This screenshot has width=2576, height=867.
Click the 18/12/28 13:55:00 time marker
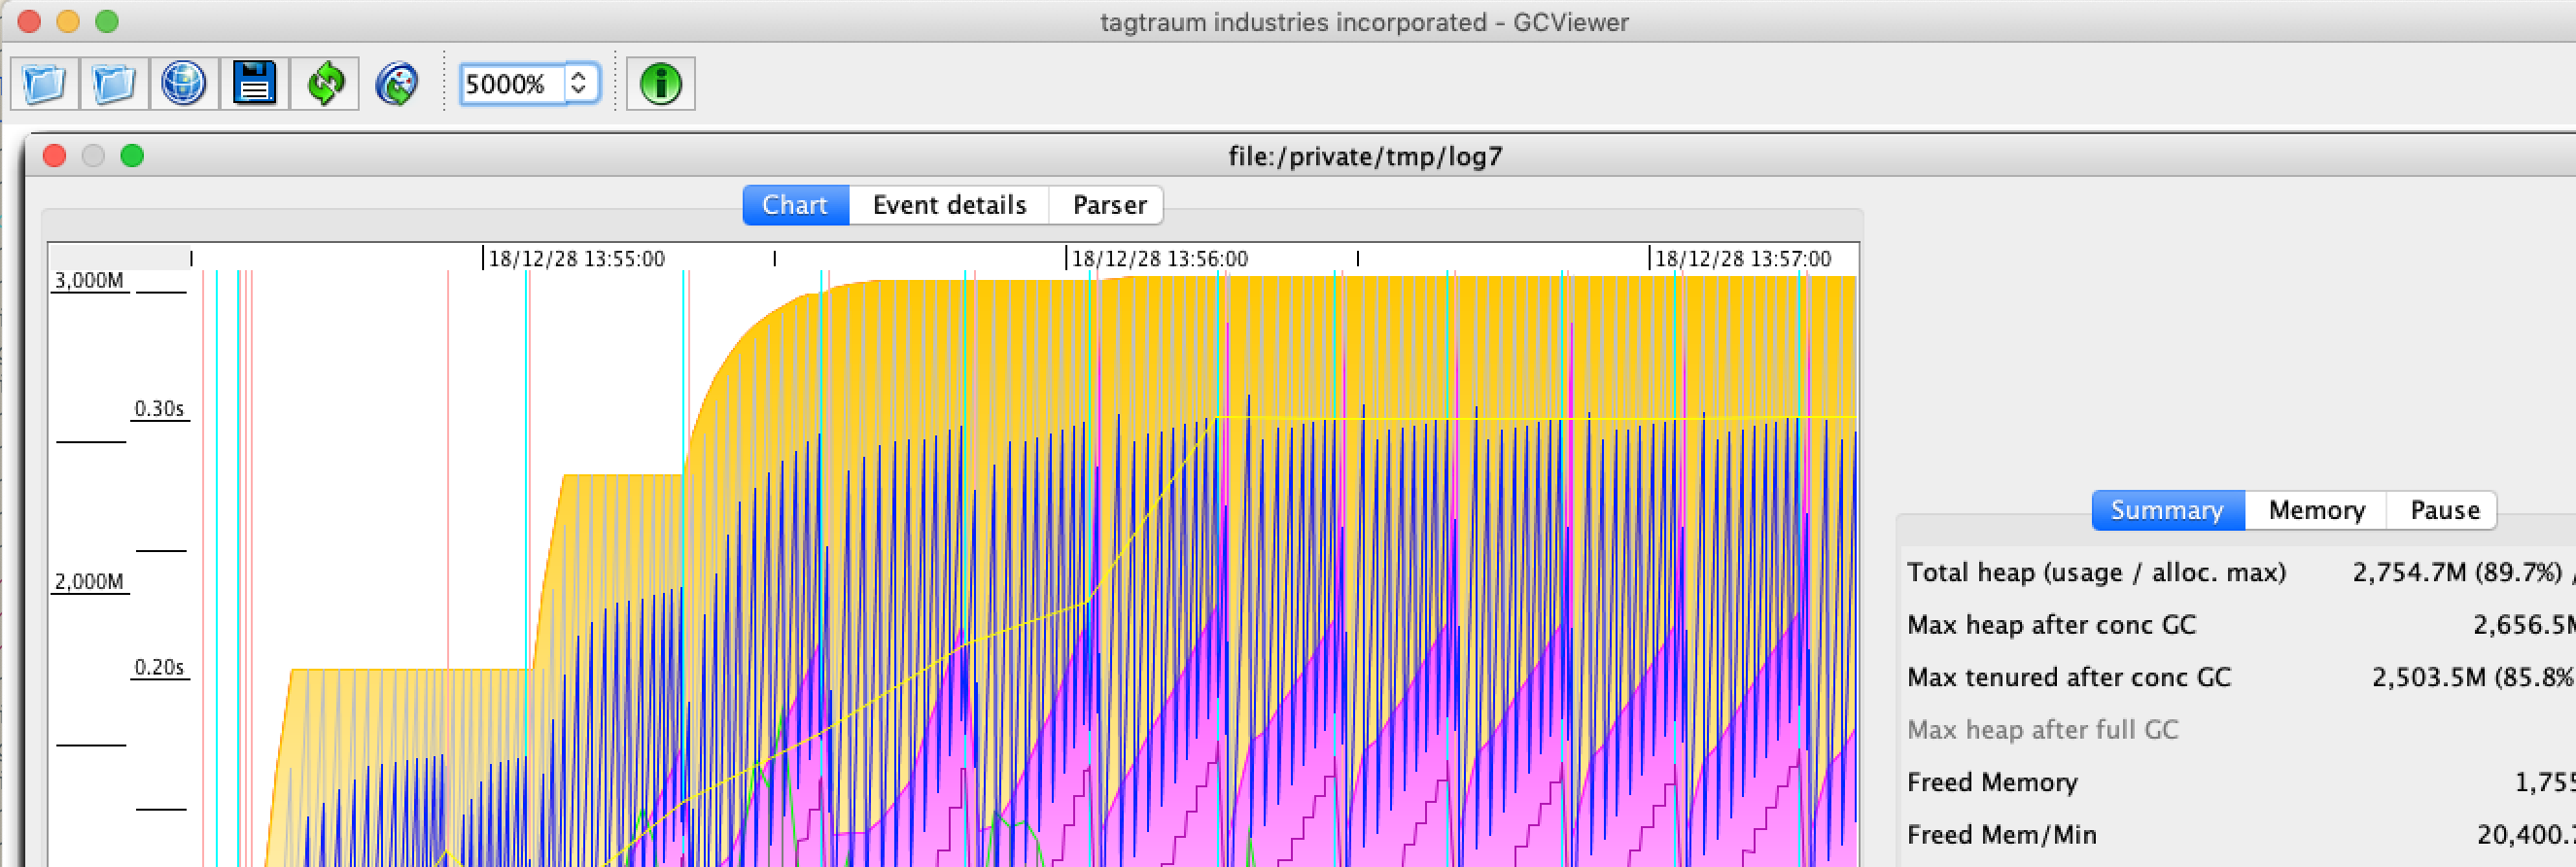tap(576, 259)
